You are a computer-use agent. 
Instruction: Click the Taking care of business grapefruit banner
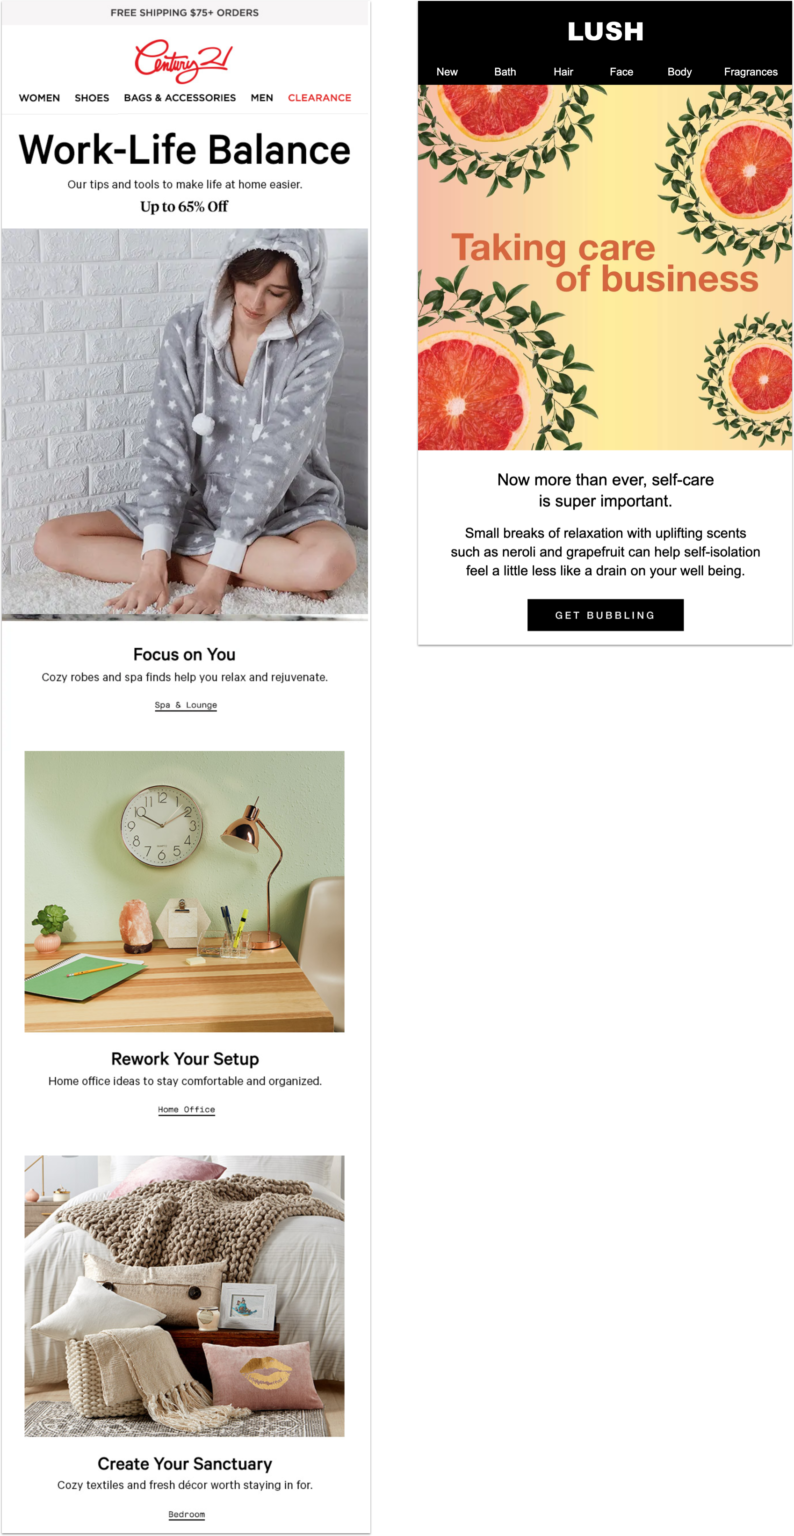605,267
